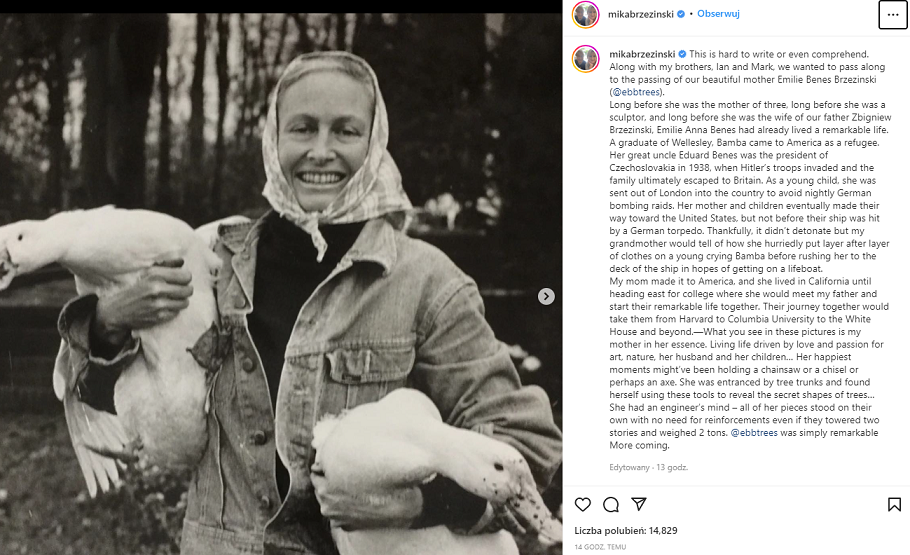Open mikabrzezinski profile from the header username
The height and width of the screenshot is (555, 910).
point(642,15)
